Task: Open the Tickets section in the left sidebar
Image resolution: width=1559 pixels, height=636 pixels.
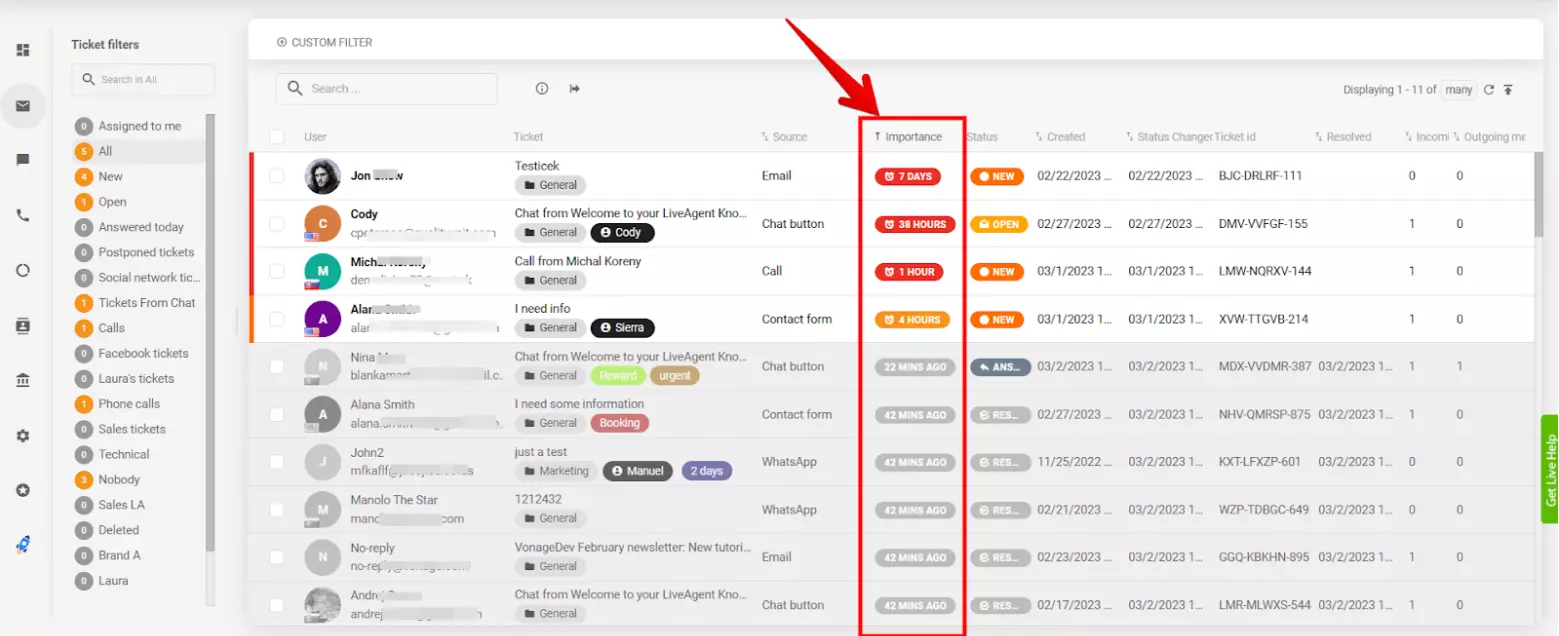Action: click(x=24, y=106)
